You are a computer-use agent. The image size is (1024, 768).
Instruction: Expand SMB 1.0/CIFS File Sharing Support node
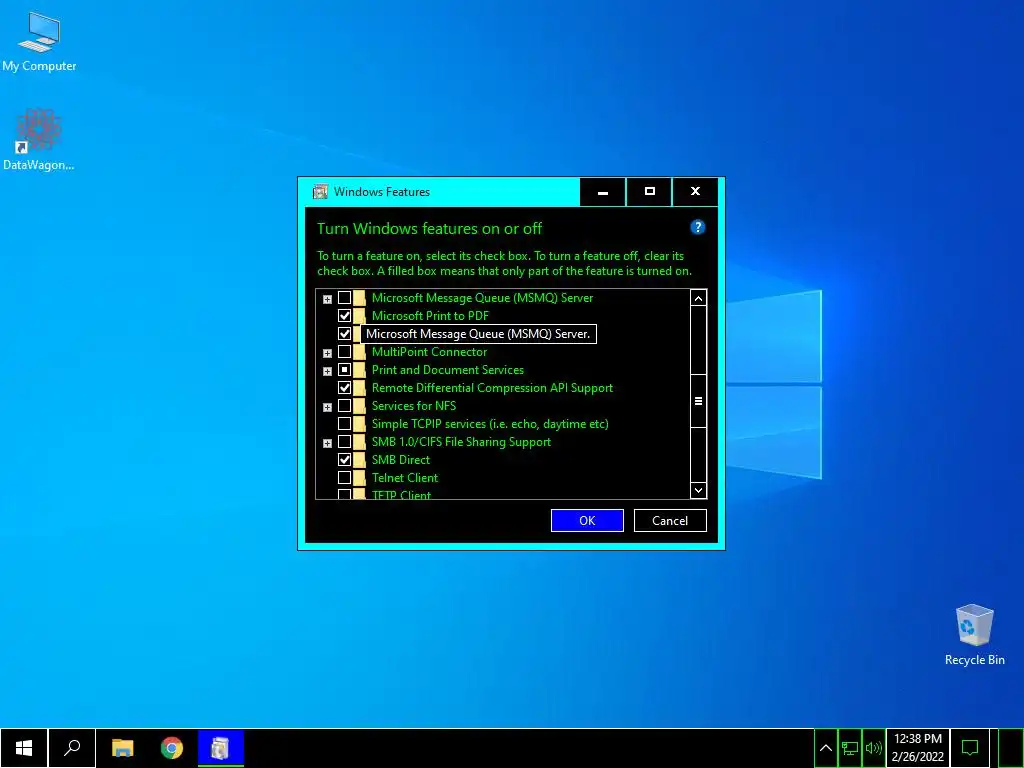coord(327,443)
